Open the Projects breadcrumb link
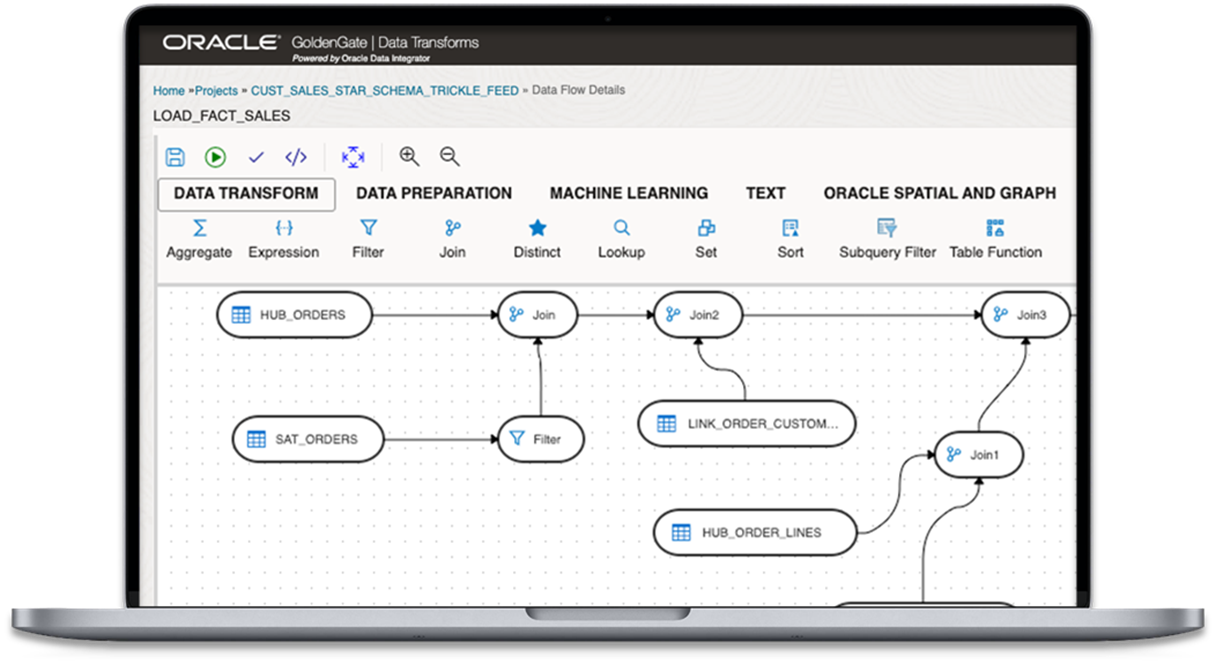Viewport: 1216px width, 664px height. pyautogui.click(x=217, y=90)
